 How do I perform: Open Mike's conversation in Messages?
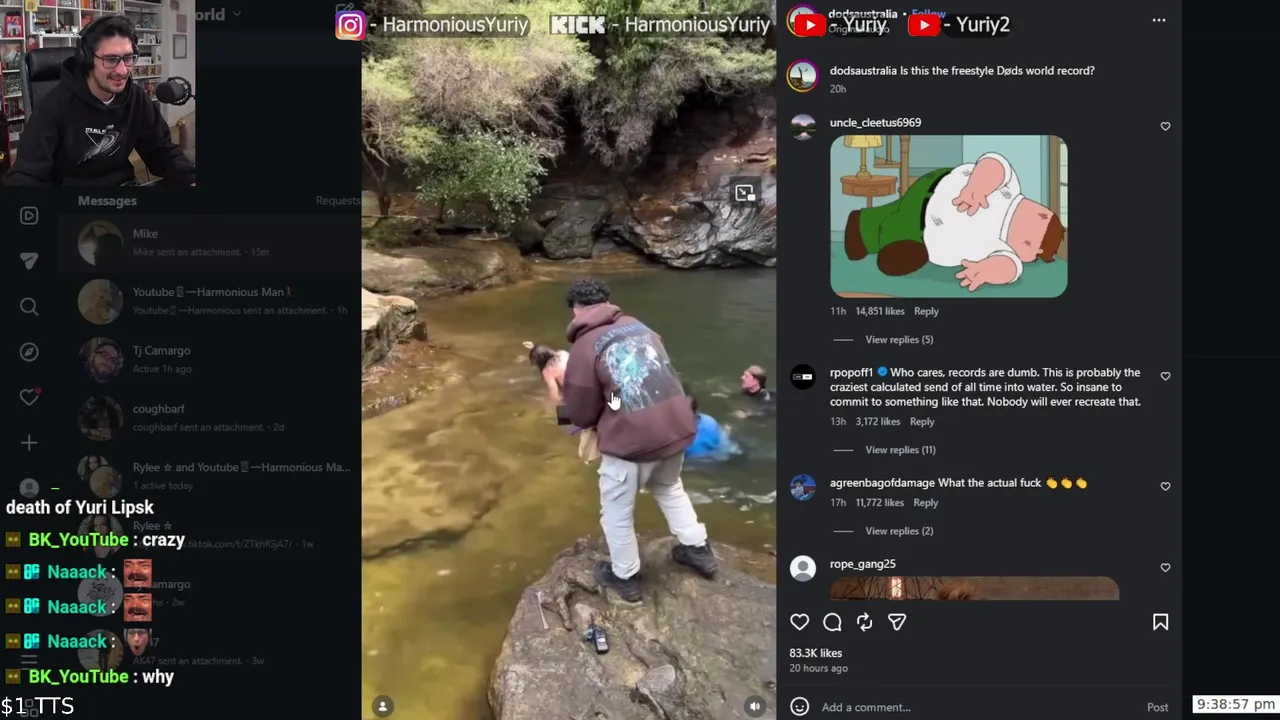[210, 243]
